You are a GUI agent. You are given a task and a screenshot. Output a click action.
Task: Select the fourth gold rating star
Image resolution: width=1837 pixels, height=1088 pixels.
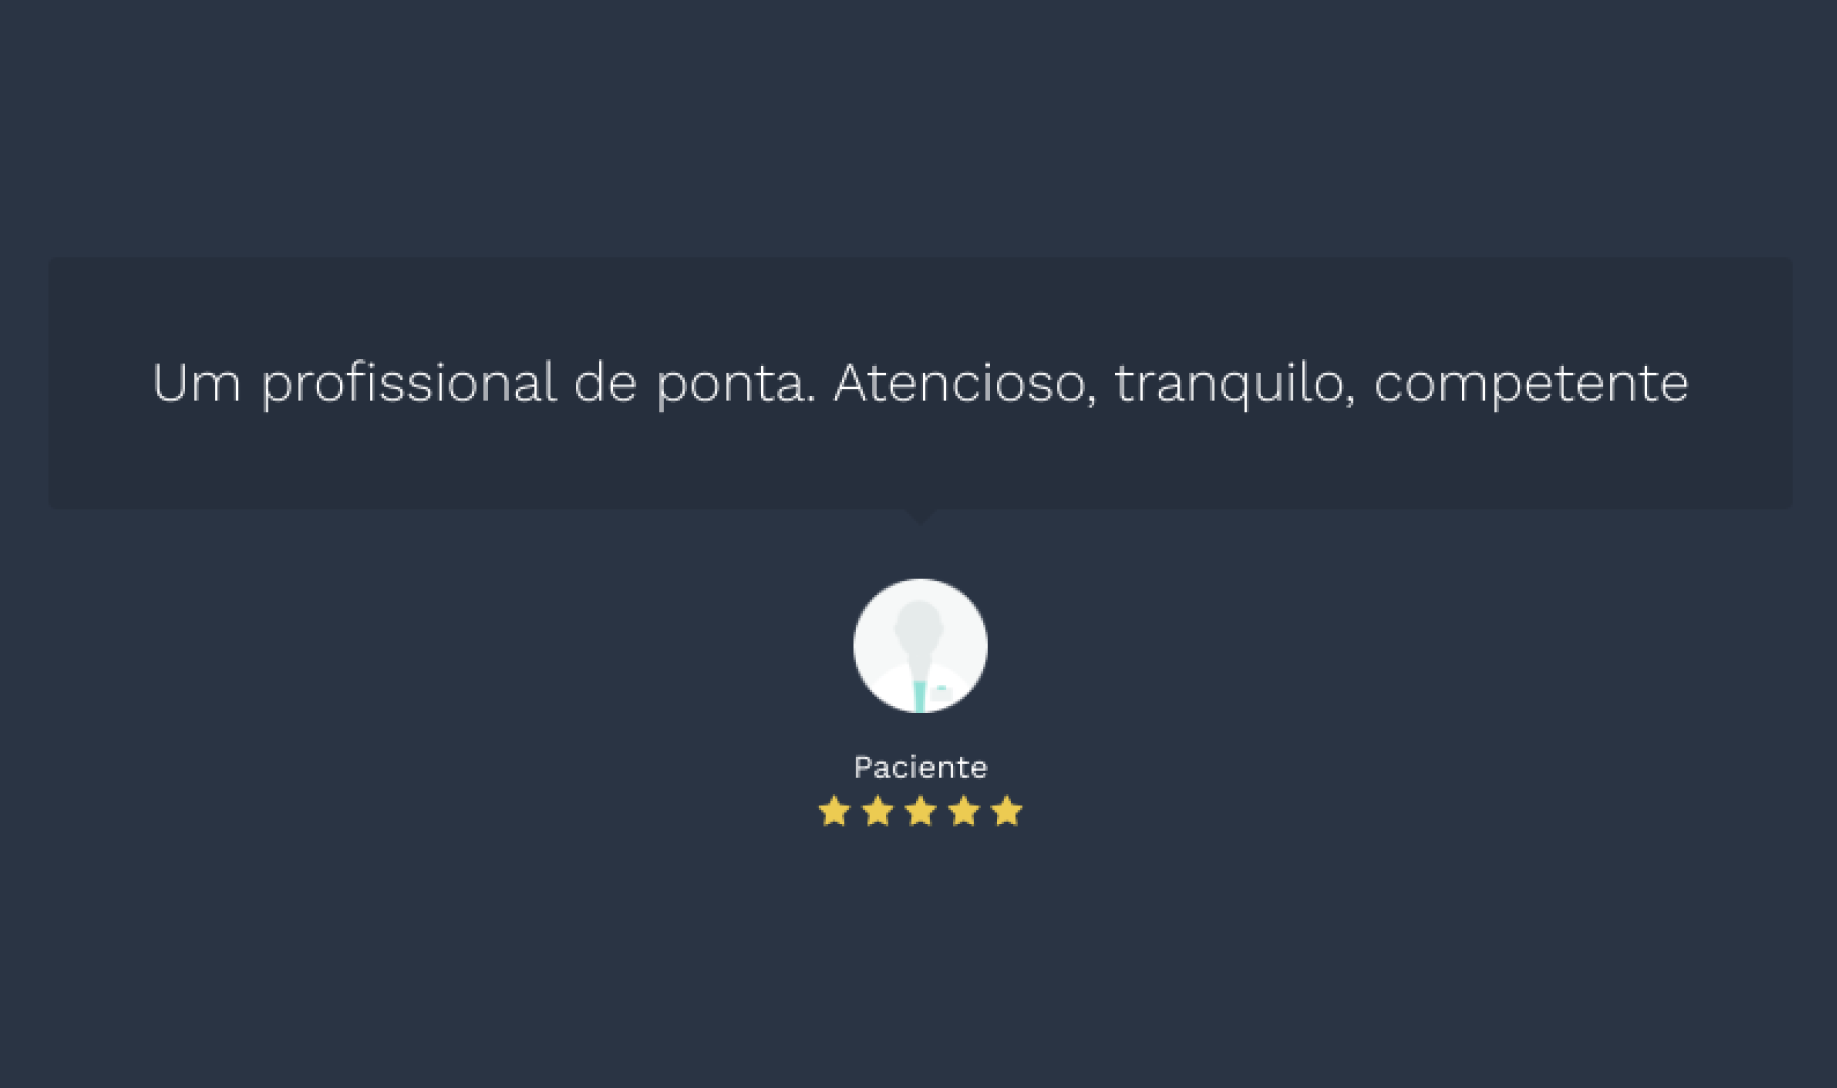tap(964, 811)
